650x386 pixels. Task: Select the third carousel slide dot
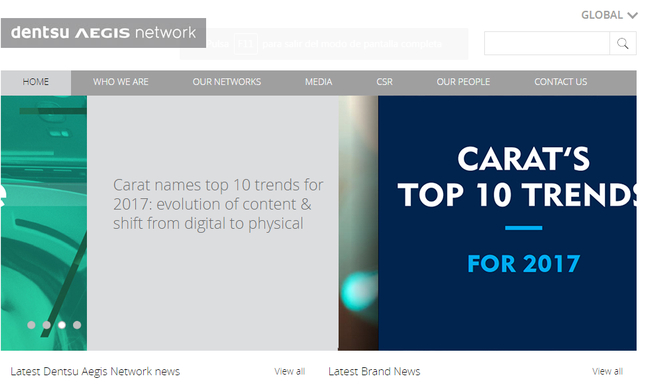62,325
